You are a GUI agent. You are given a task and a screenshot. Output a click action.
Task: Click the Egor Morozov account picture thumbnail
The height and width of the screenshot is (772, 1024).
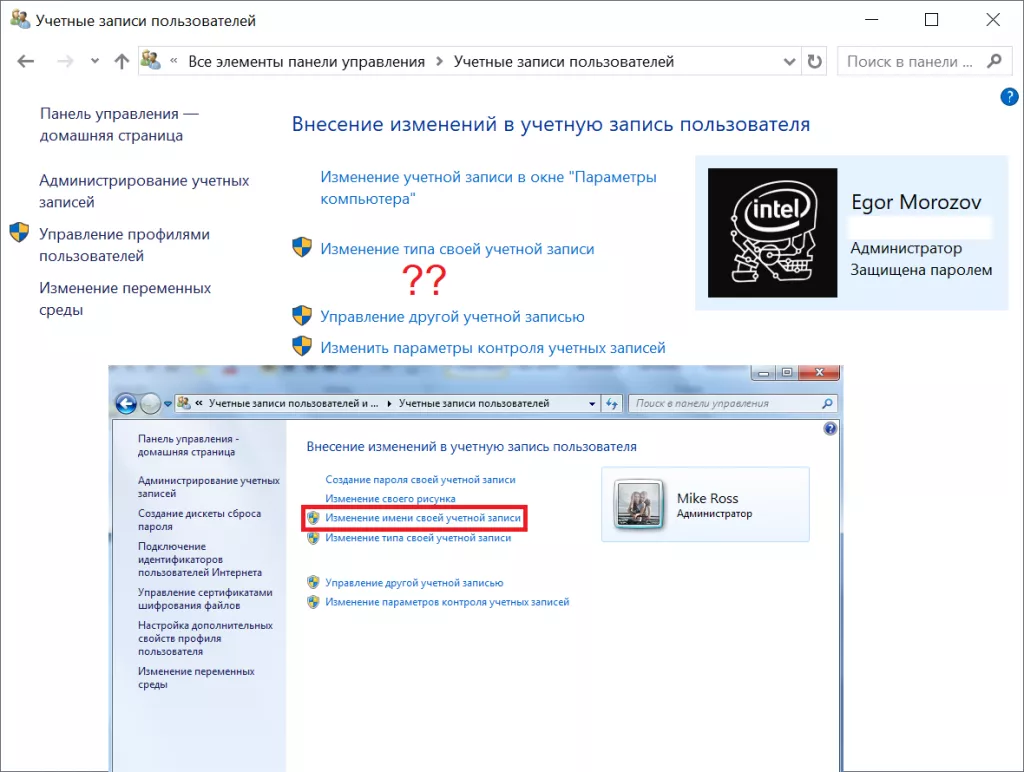[x=775, y=232]
